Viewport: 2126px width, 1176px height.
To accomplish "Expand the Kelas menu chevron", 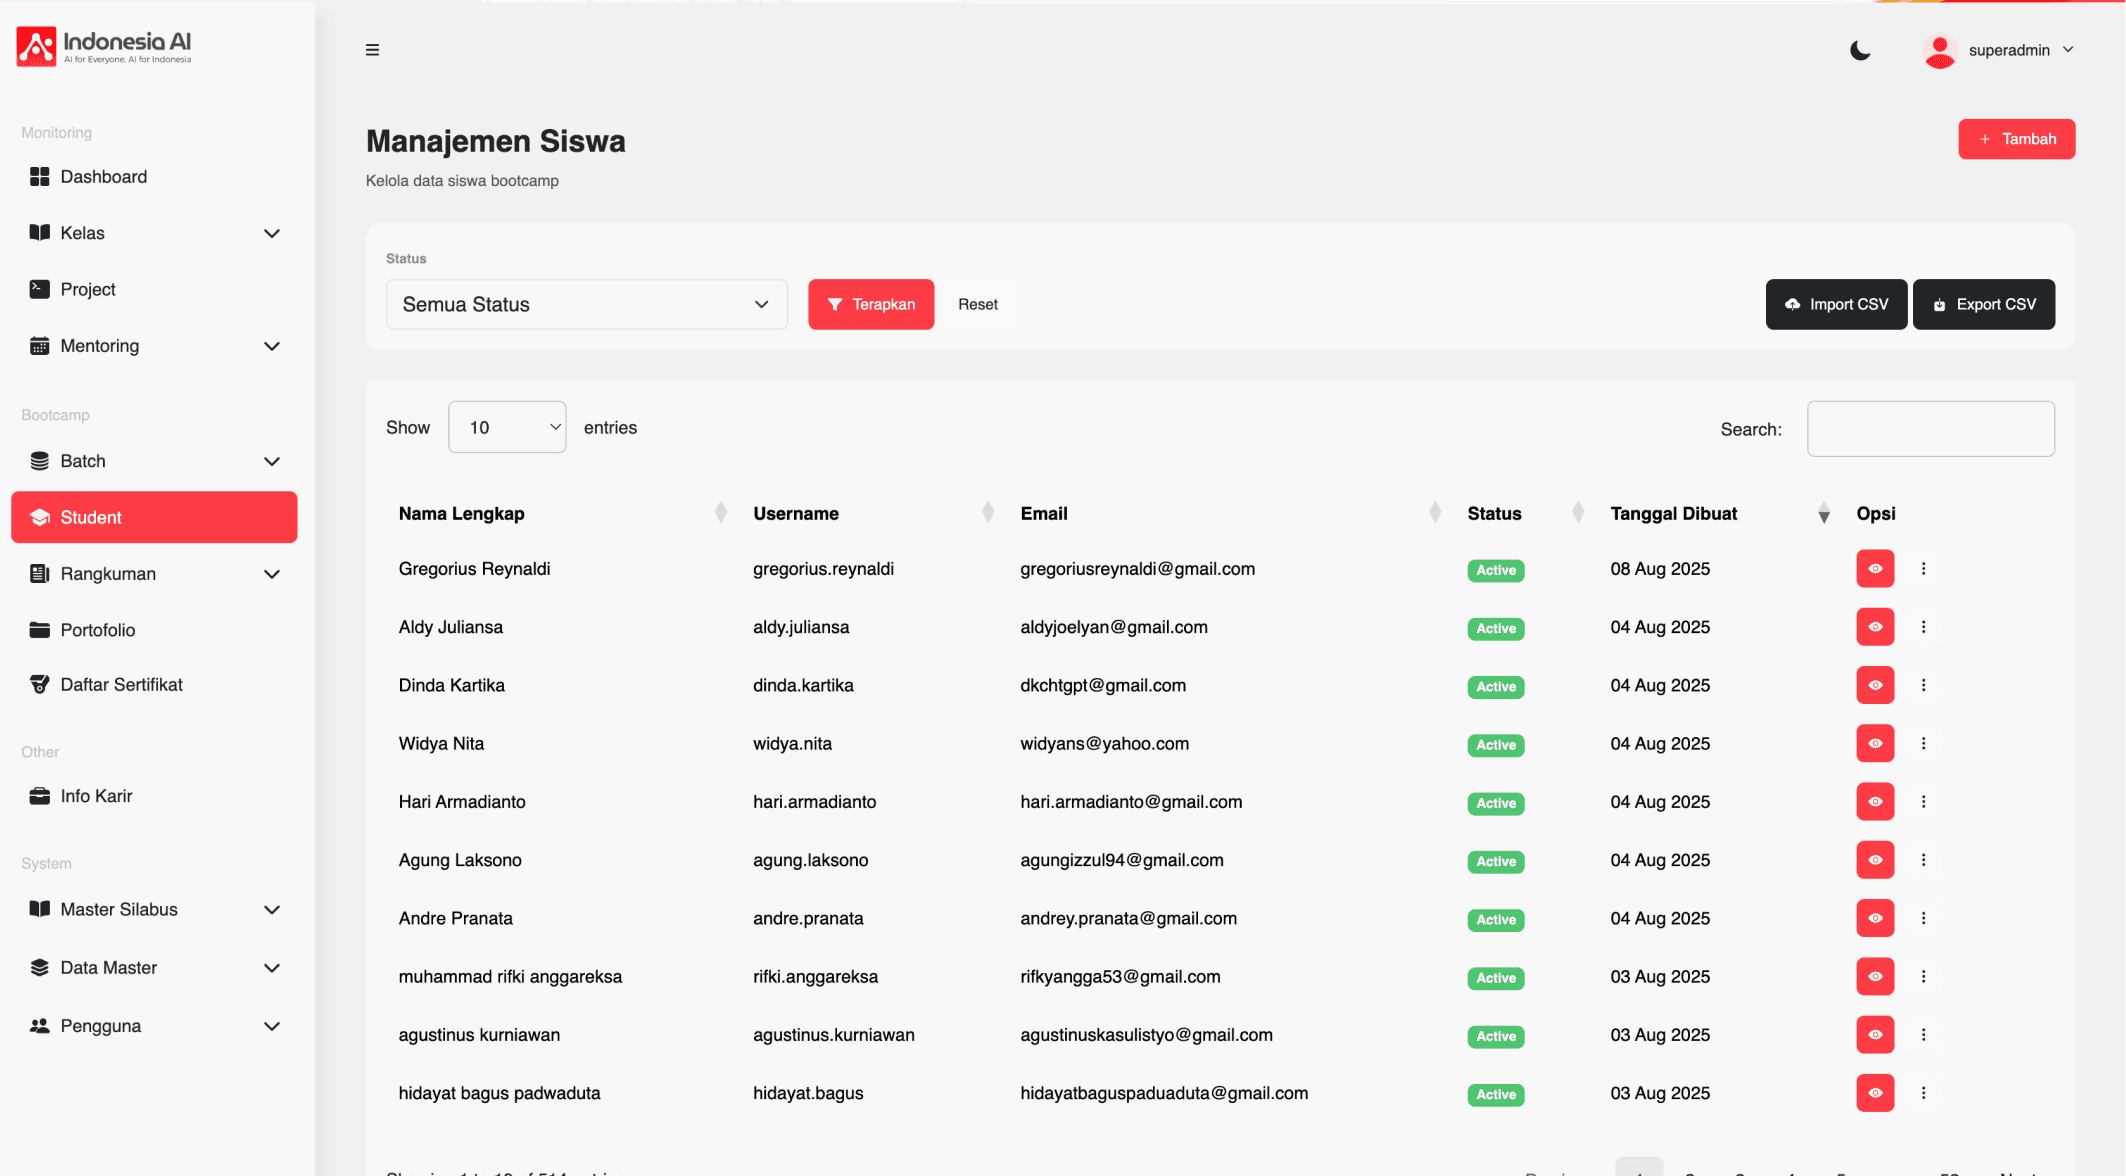I will click(271, 233).
